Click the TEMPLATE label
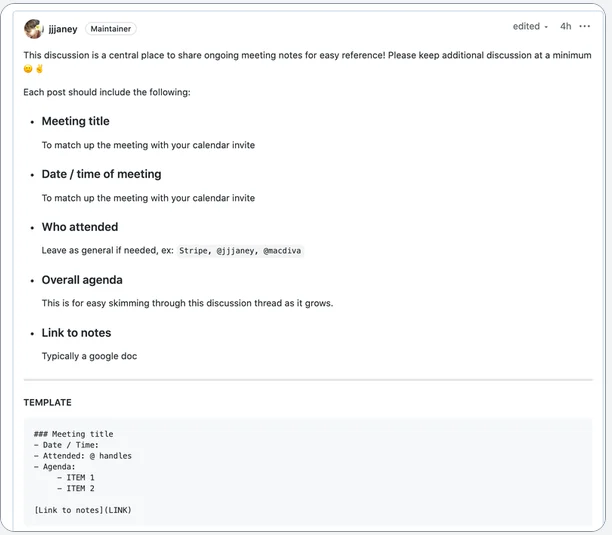 [x=48, y=402]
